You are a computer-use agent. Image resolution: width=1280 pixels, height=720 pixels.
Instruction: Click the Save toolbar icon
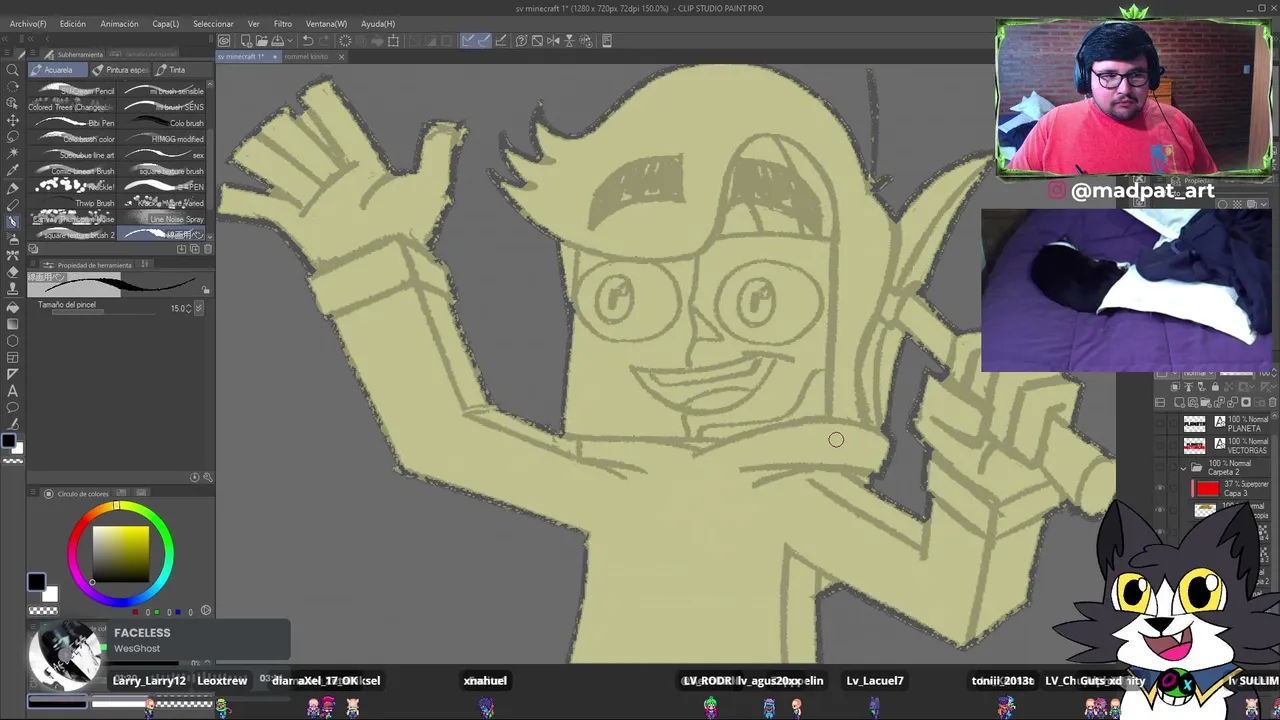tap(276, 41)
